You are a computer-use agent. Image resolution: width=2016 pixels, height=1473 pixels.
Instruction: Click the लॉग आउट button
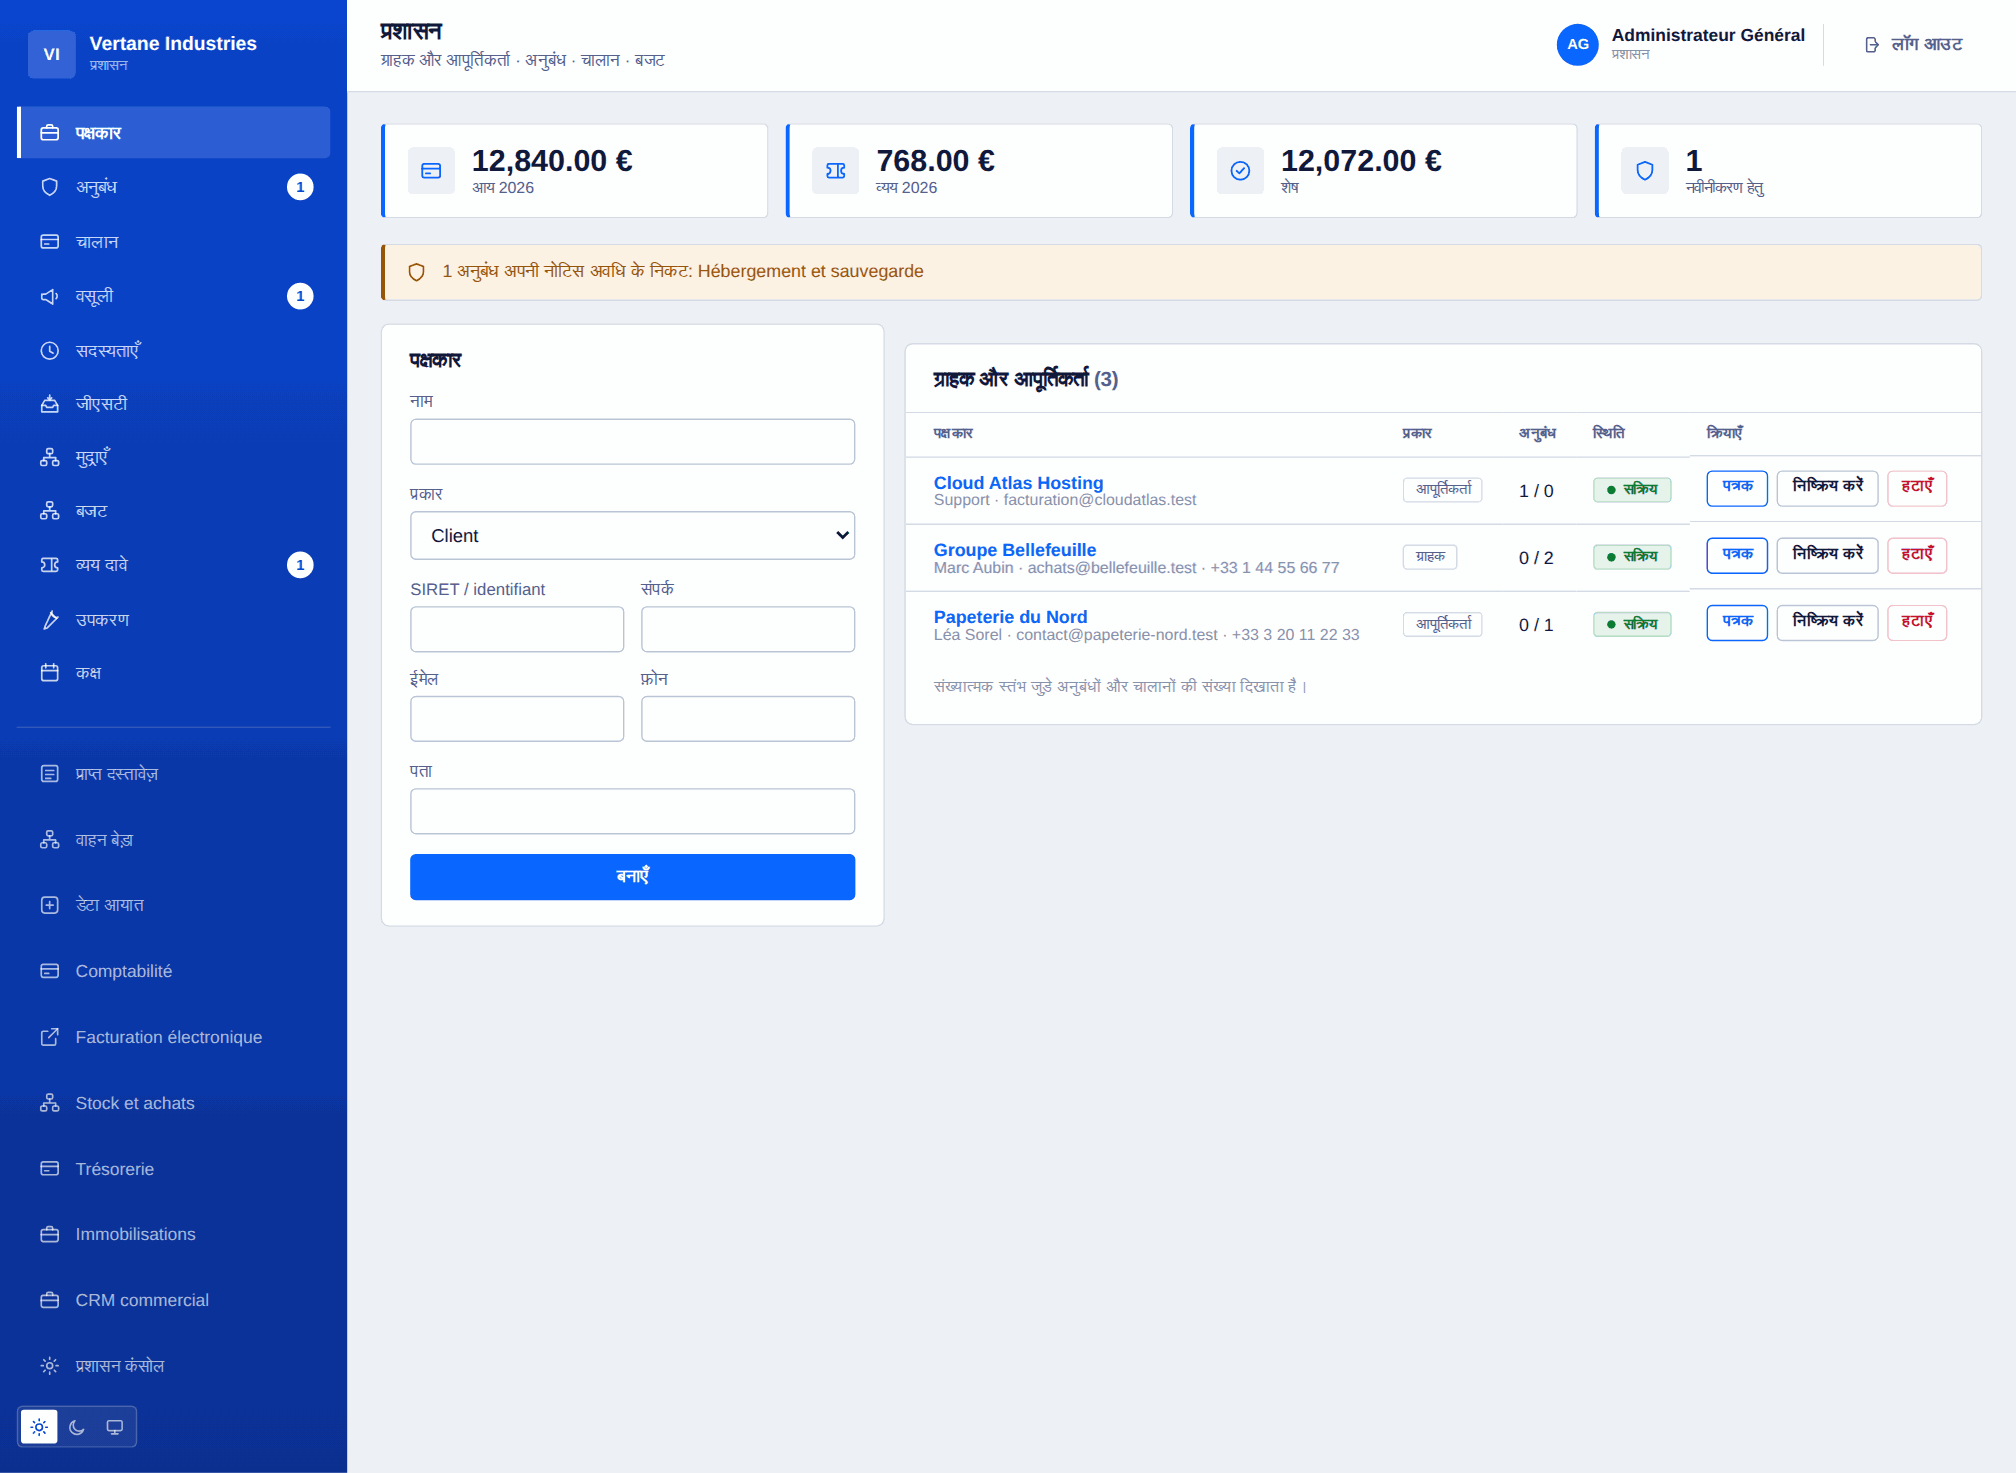pos(1913,45)
